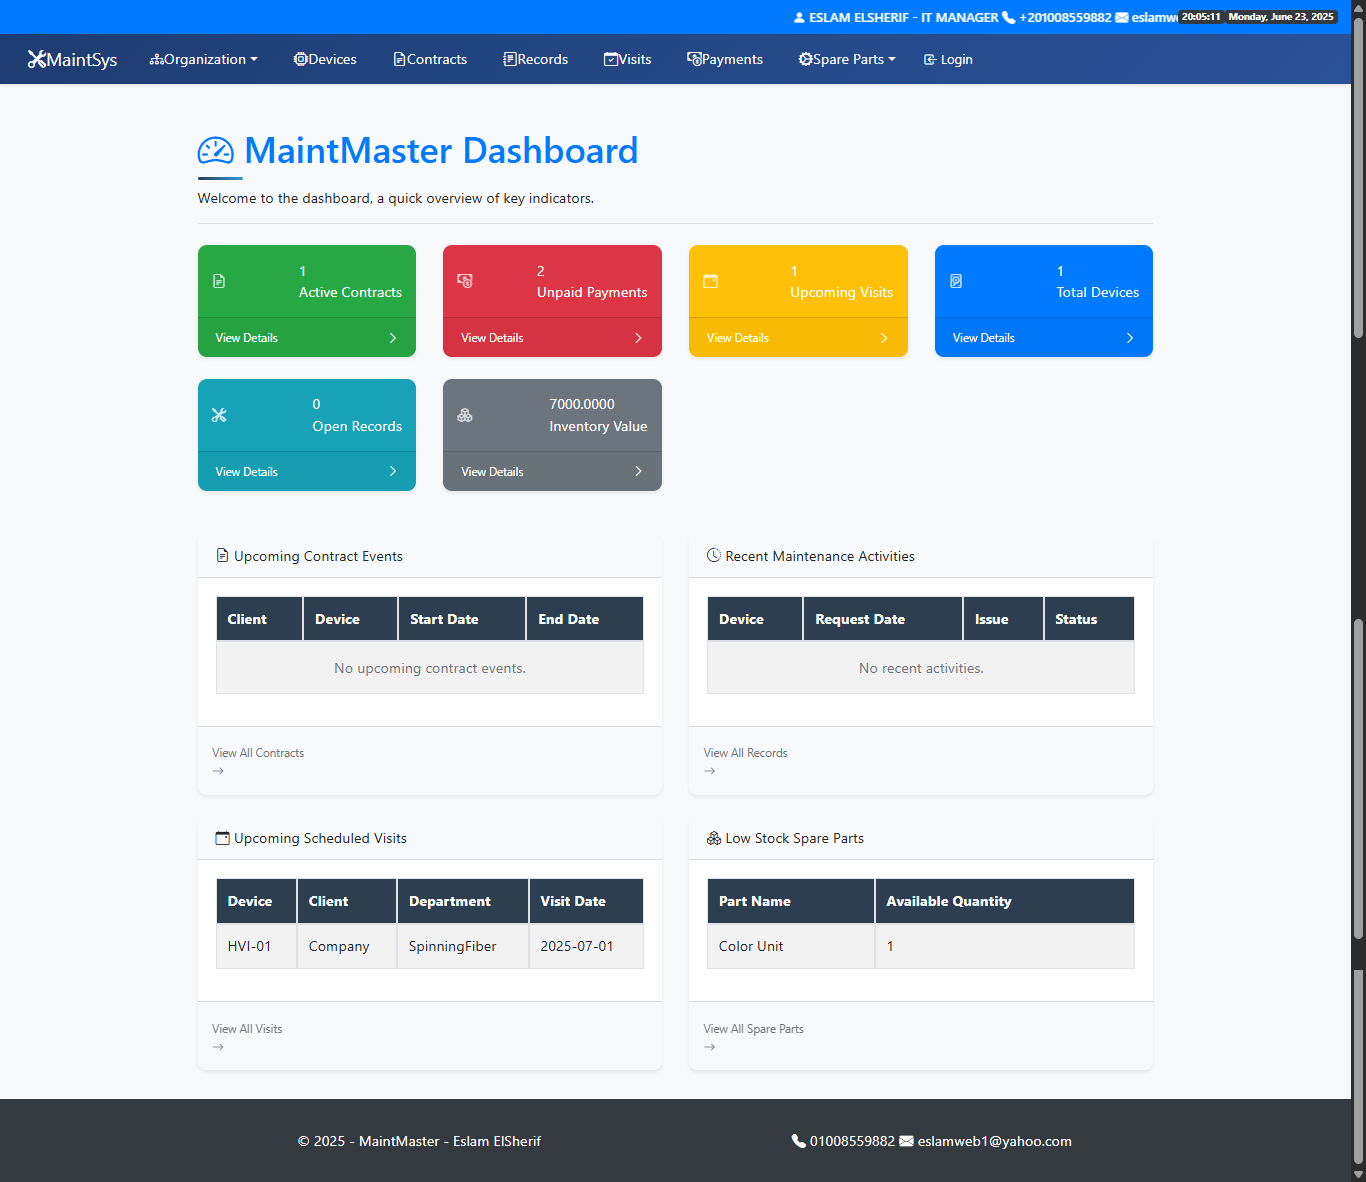The width and height of the screenshot is (1366, 1182).
Task: Click the user profile icon beside ESLAM ELSHERIF
Action: click(799, 17)
